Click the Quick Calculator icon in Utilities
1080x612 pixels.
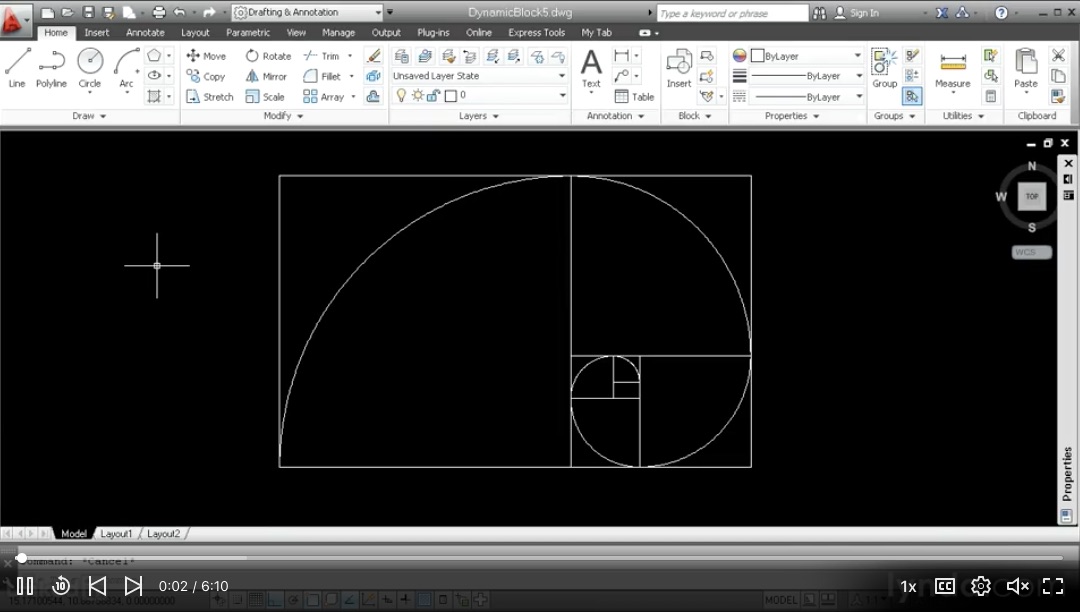coord(990,96)
